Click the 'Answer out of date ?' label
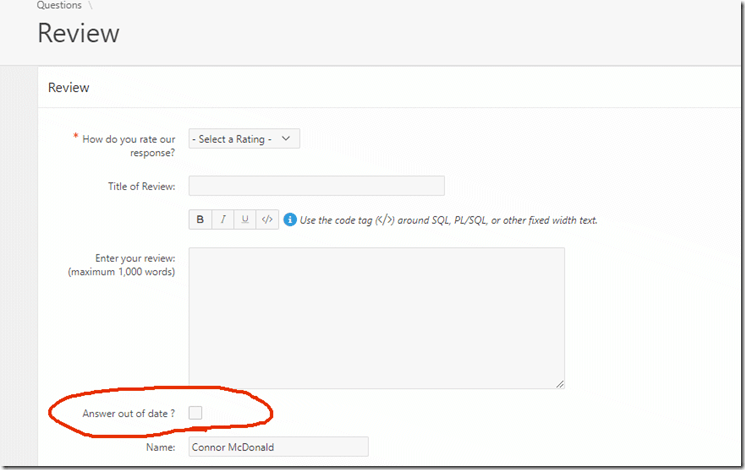Viewport: 745px width, 470px height. coord(128,413)
